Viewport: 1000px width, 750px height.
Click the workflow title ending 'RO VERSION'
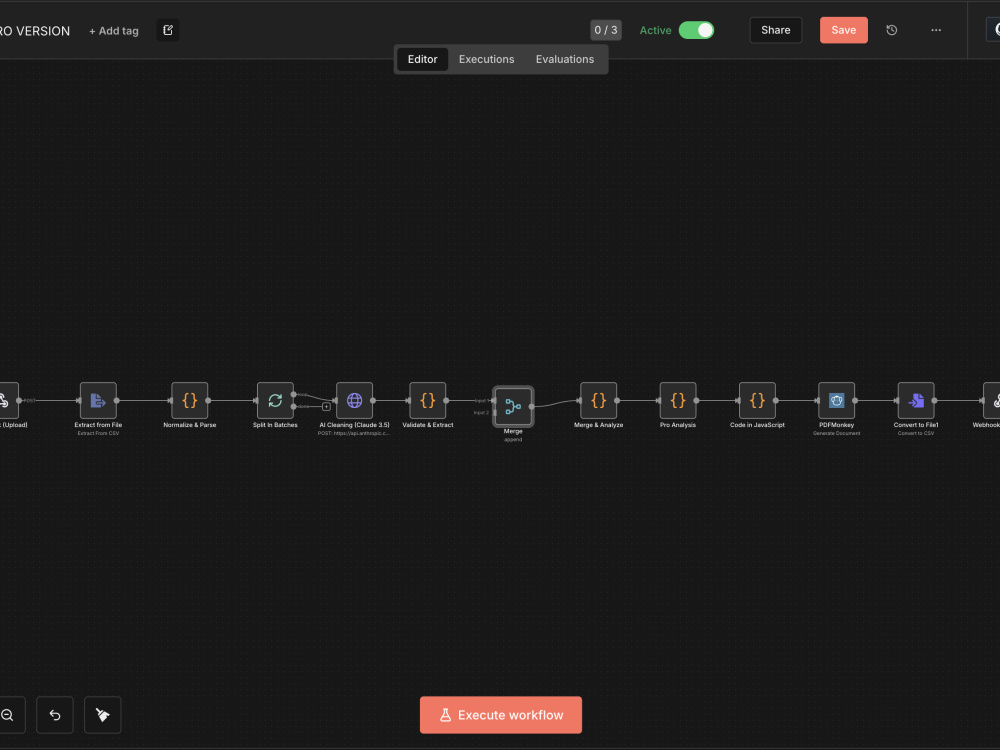tap(35, 31)
